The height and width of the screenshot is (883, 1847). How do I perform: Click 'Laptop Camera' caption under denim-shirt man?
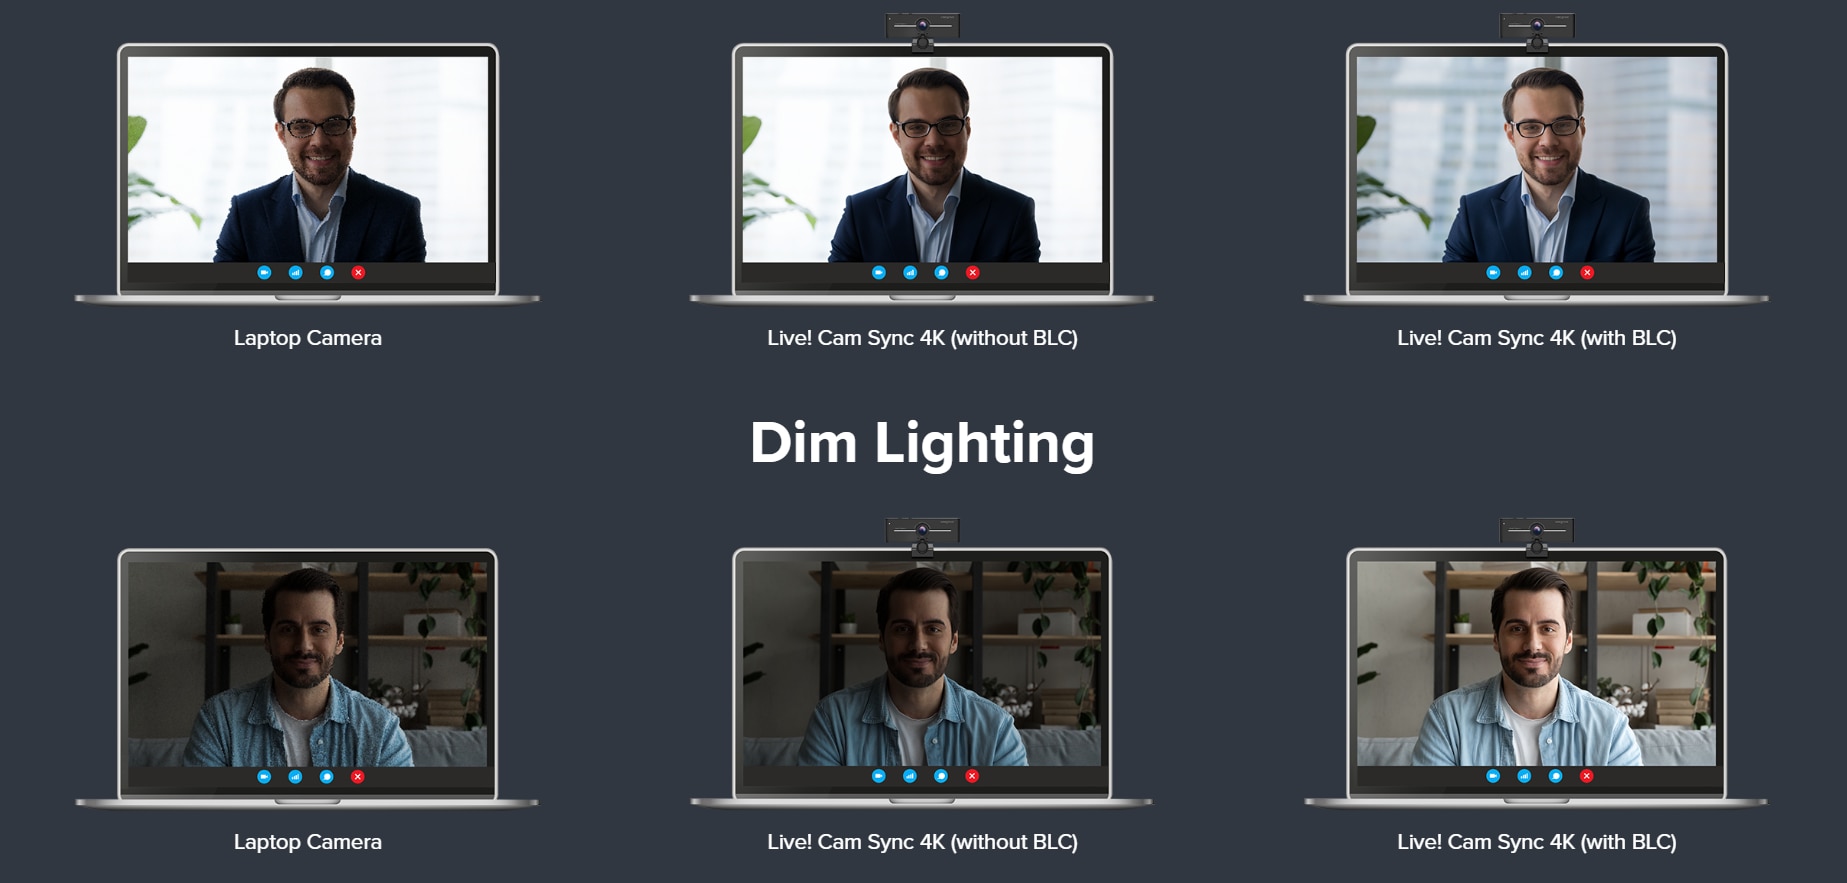[x=308, y=842]
